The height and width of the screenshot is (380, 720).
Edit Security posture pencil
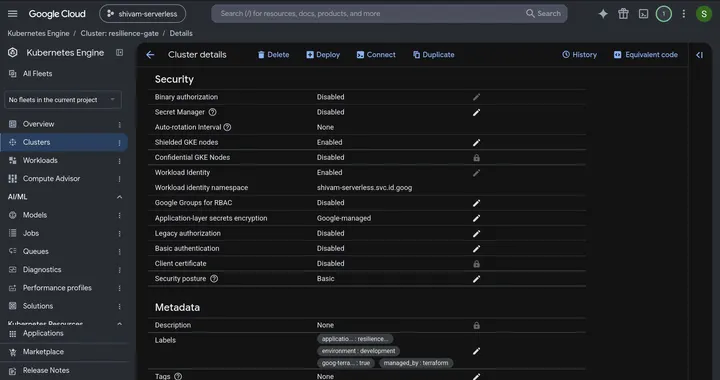(x=476, y=279)
